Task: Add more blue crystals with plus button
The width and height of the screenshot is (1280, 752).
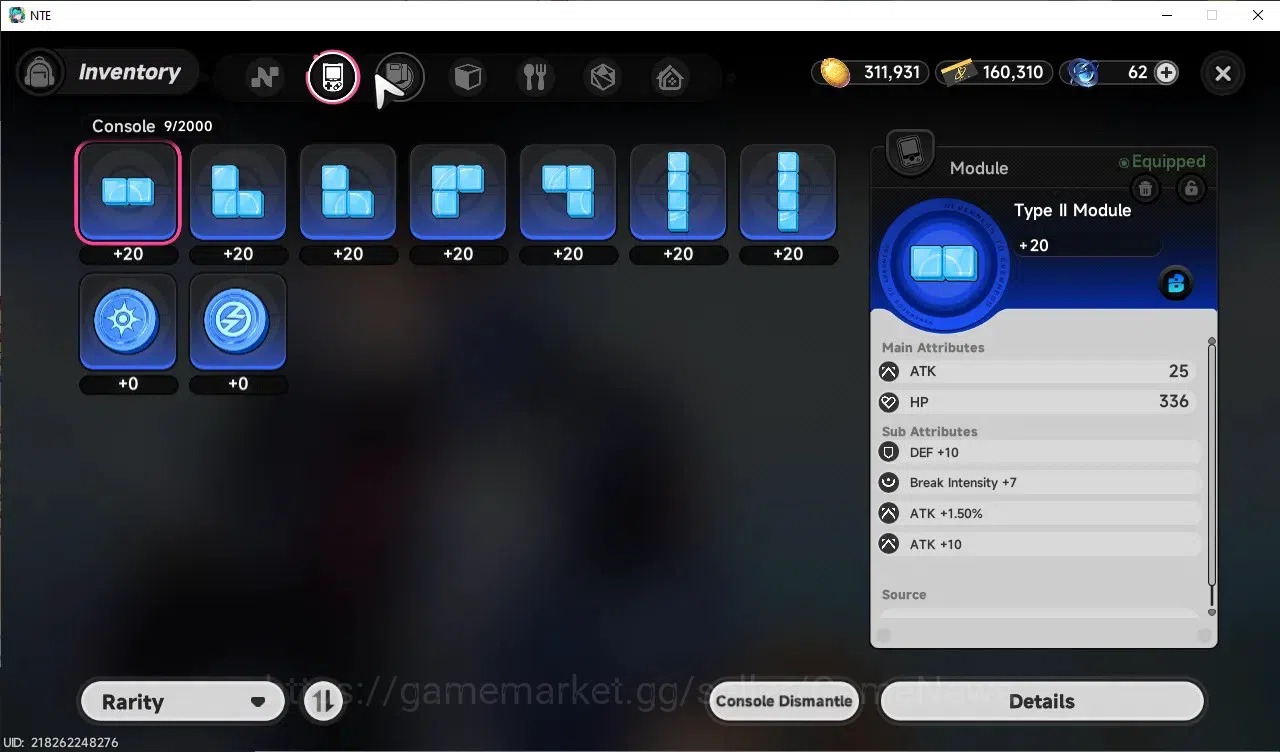Action: pos(1166,72)
